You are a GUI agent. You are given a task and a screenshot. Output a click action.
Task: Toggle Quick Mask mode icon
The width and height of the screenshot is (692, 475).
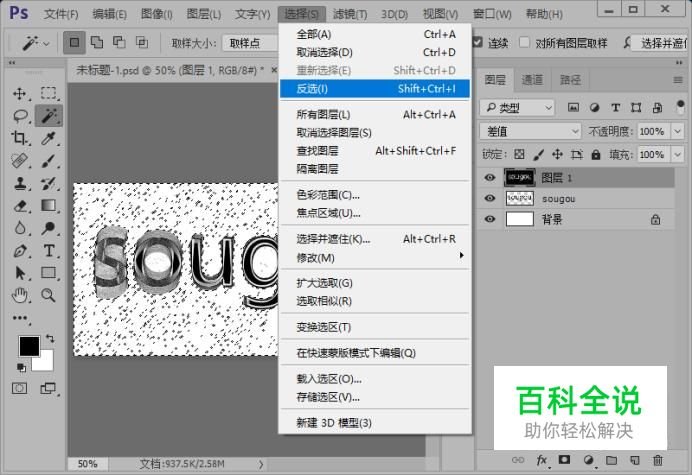19,388
